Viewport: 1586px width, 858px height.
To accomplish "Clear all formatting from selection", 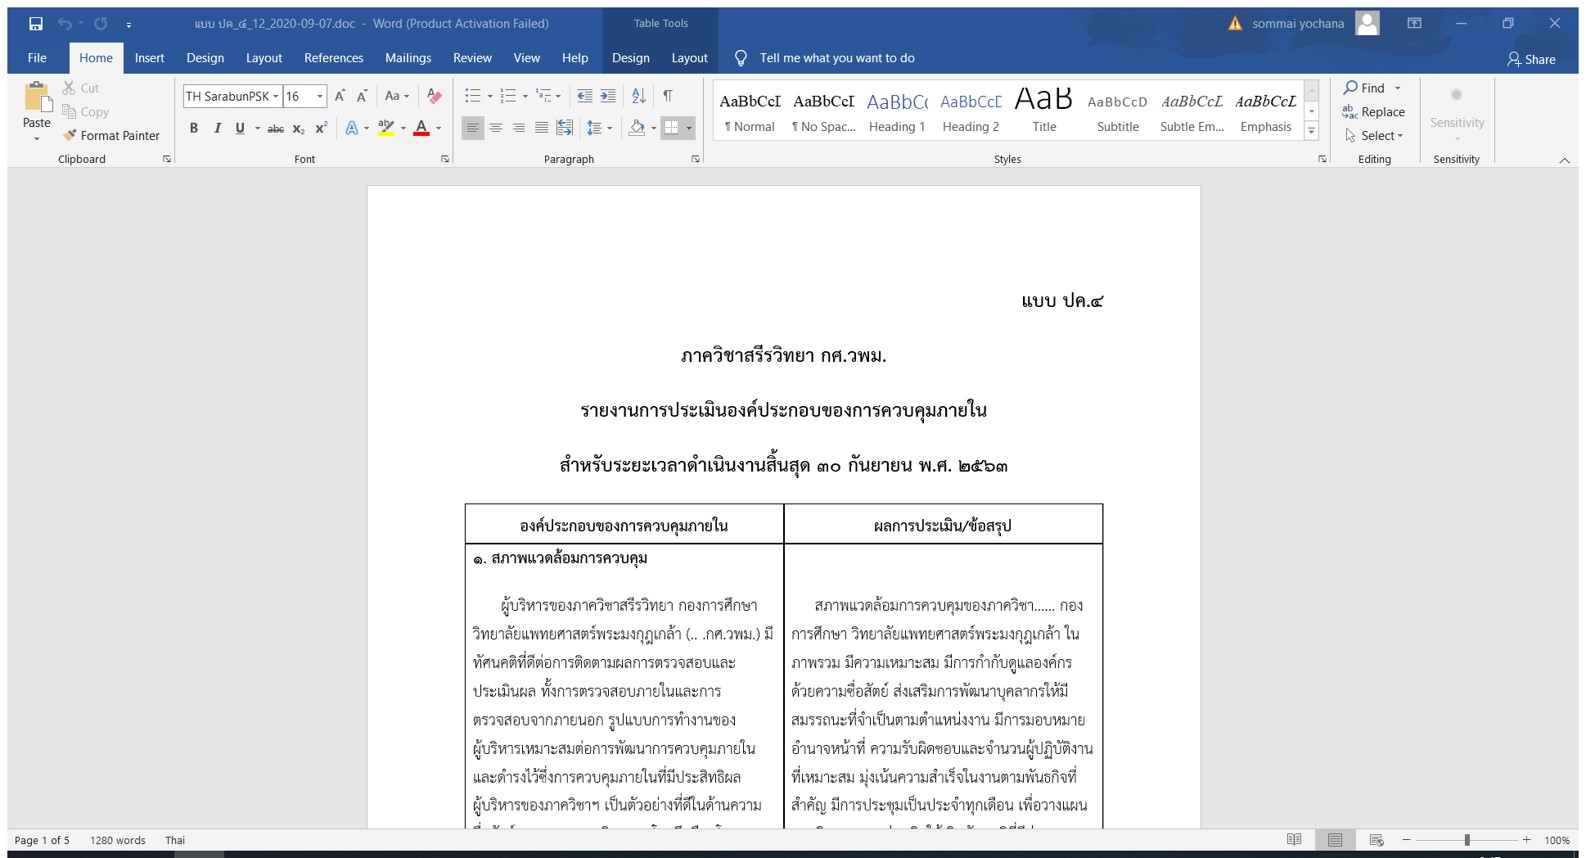I will (434, 96).
